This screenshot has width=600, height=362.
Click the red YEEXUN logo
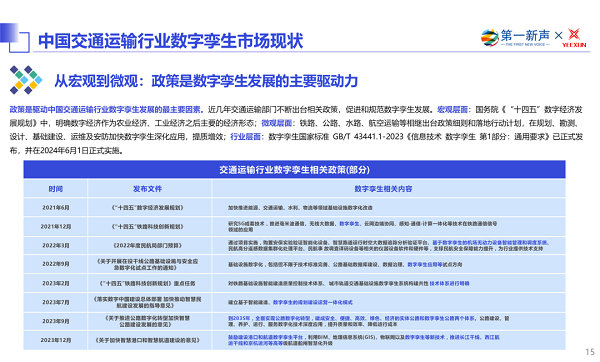point(574,38)
